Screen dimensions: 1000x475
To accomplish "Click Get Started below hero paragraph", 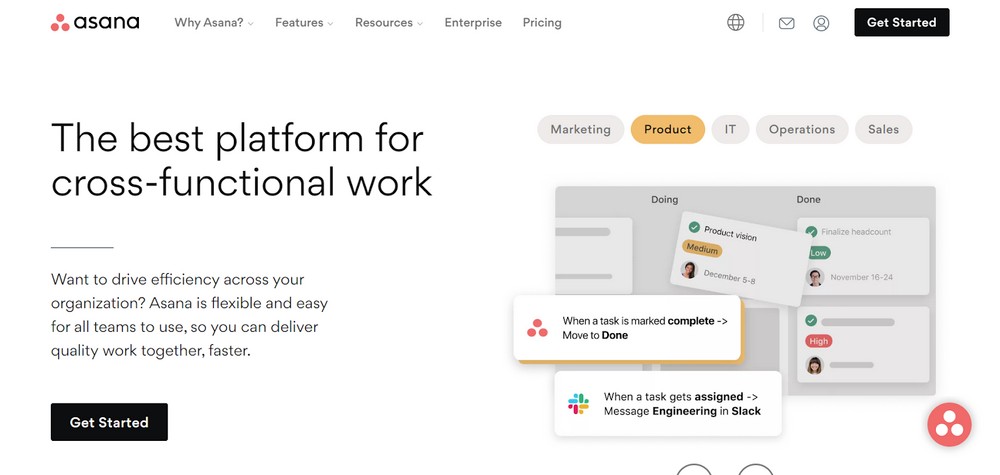I will point(109,422).
